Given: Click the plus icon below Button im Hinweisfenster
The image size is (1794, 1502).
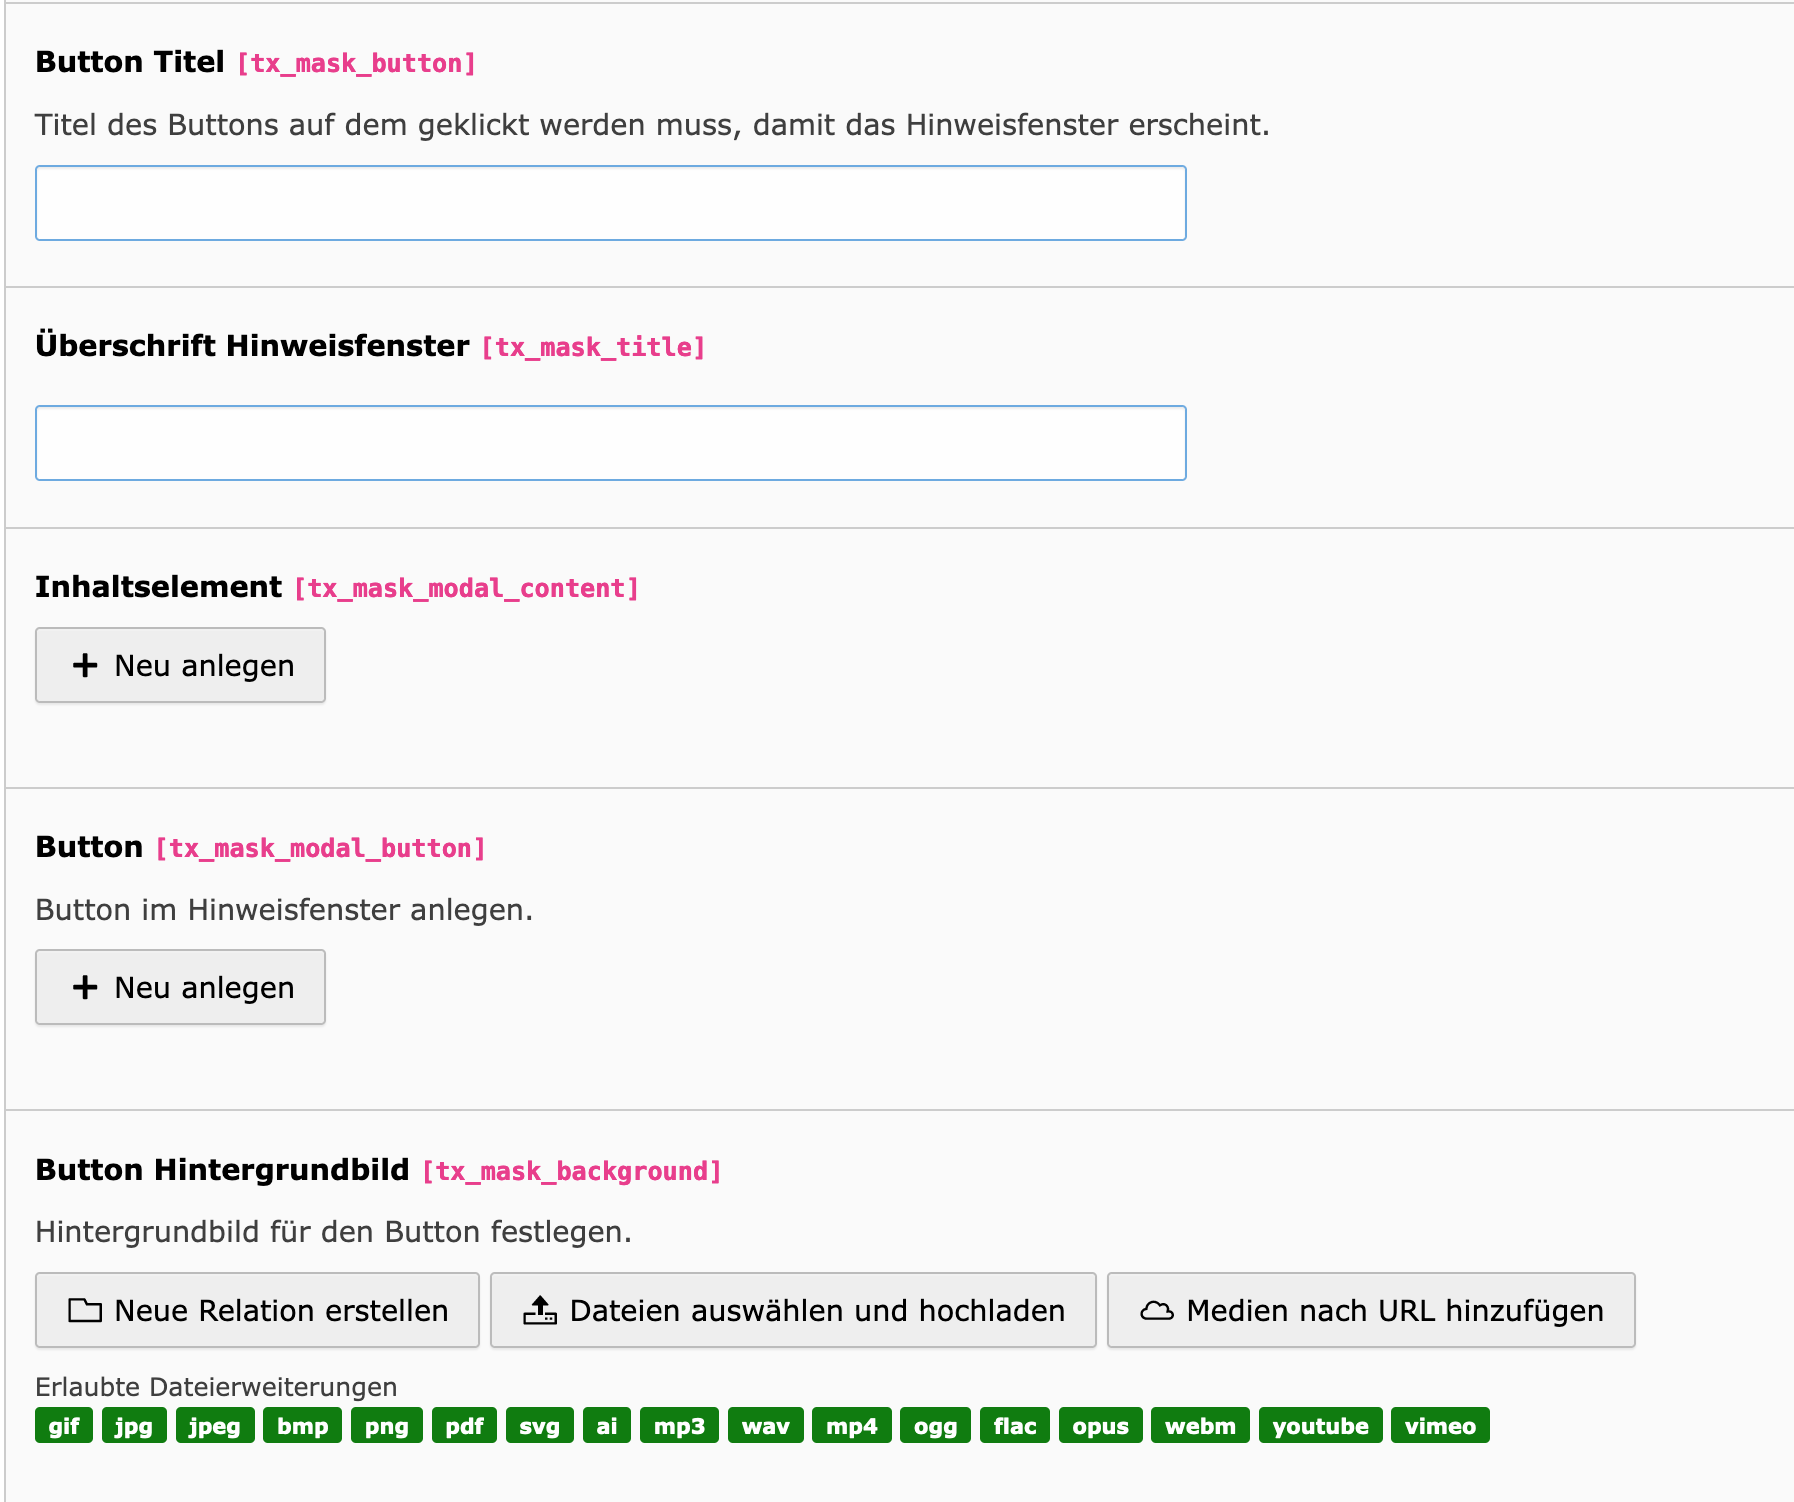Looking at the screenshot, I should [x=85, y=987].
